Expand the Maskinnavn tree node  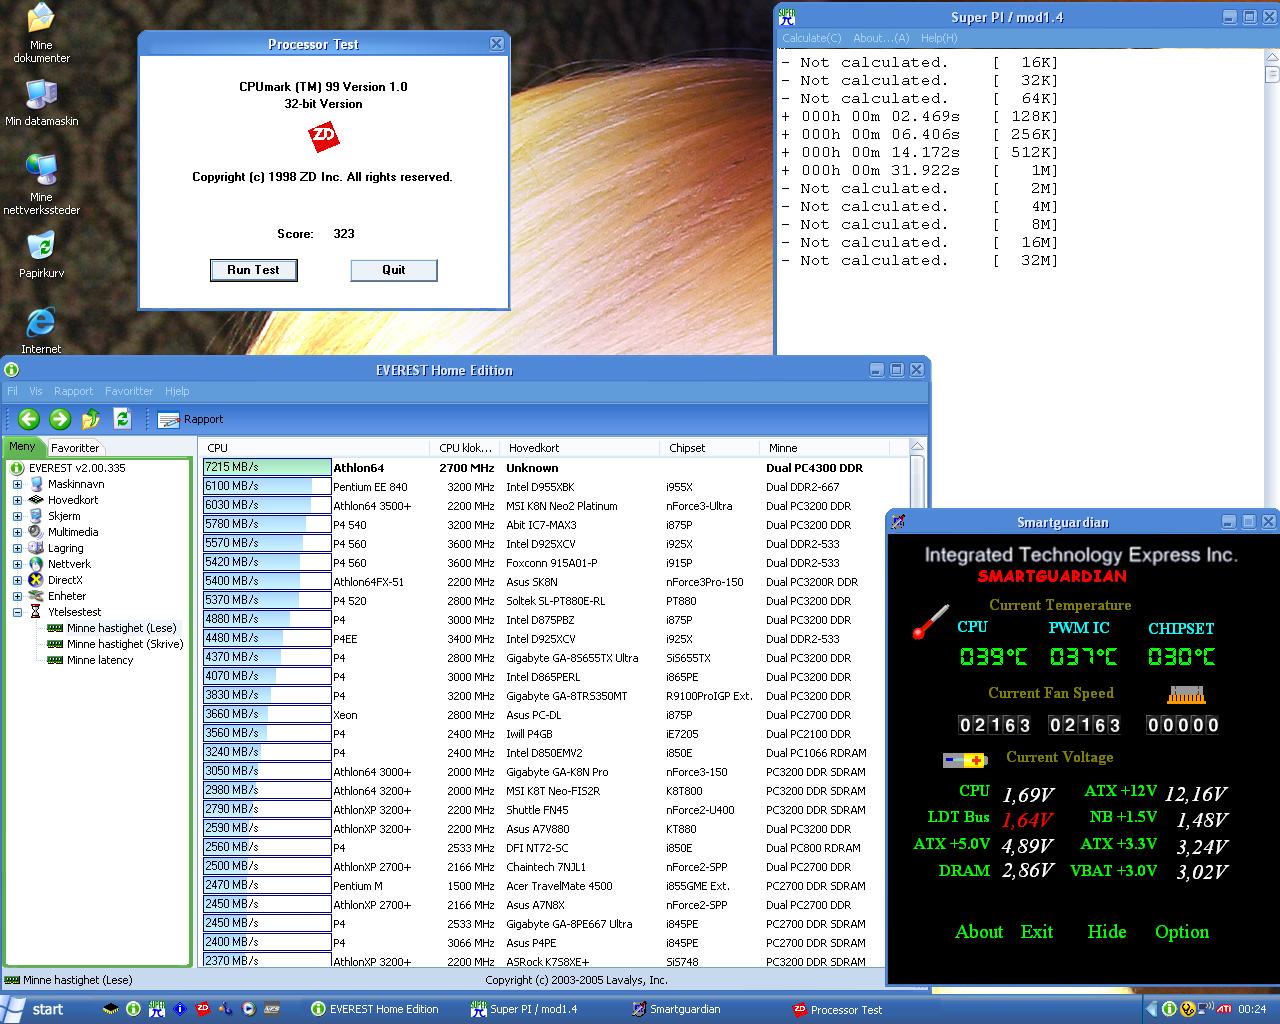(17, 484)
